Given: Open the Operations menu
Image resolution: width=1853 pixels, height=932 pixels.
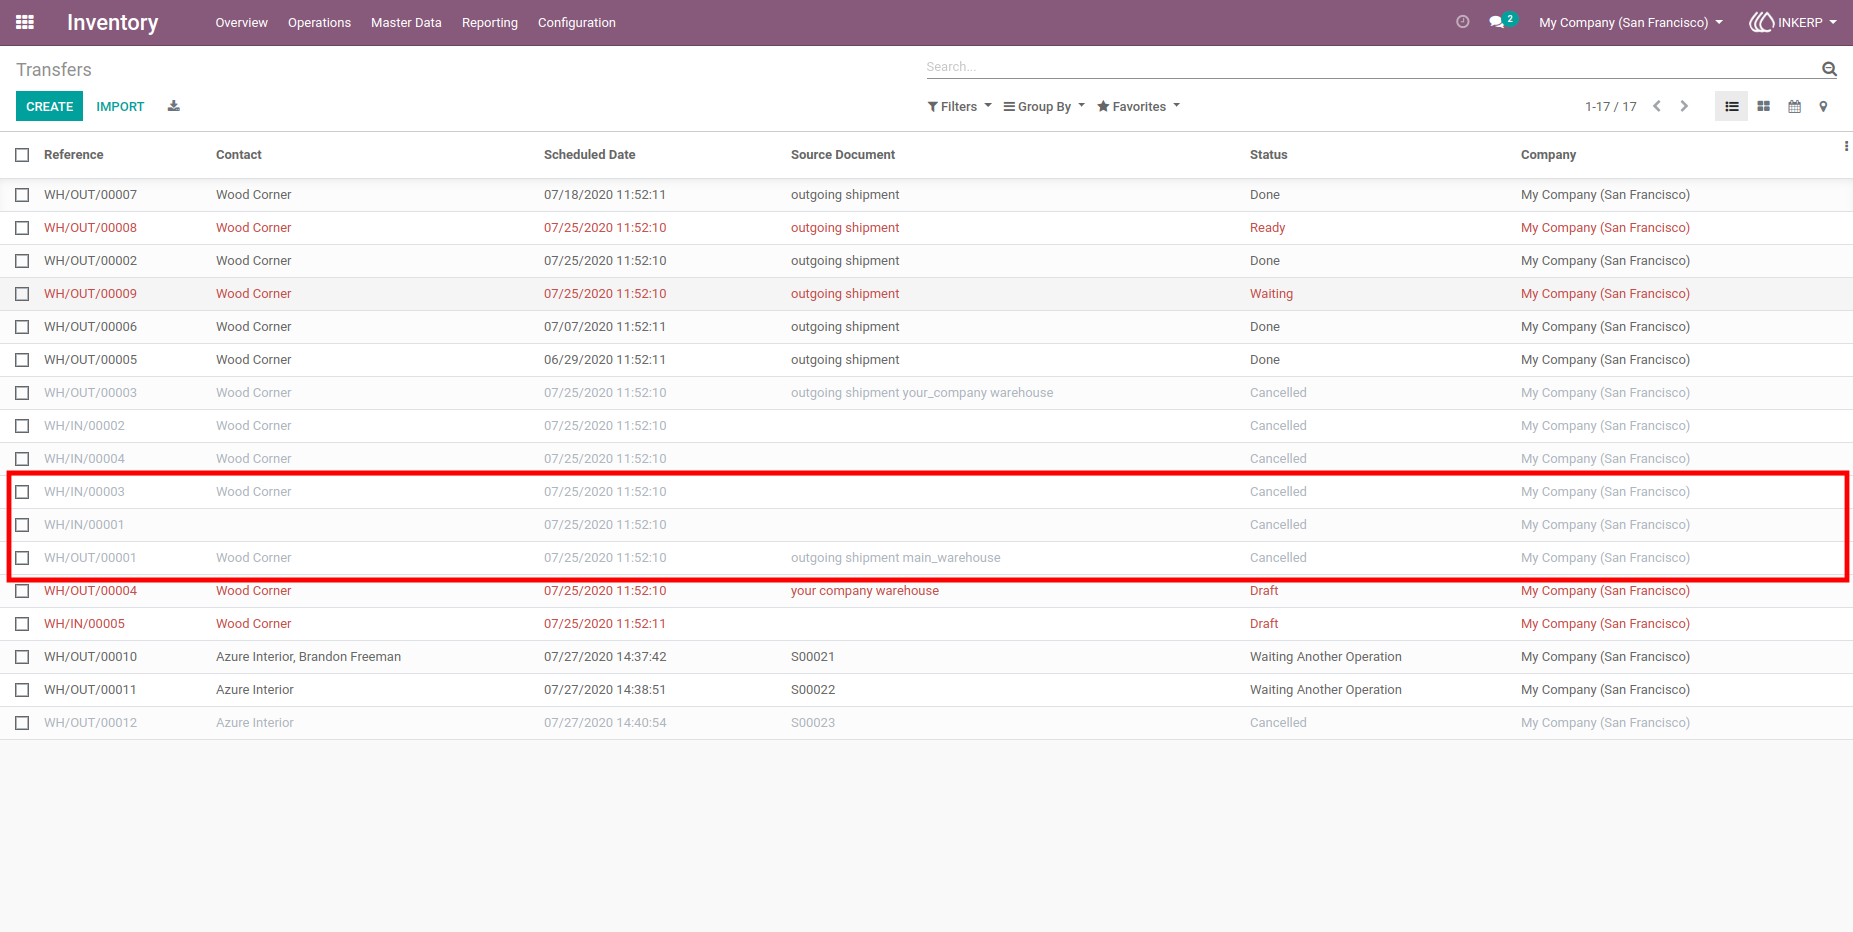Looking at the screenshot, I should coord(319,22).
